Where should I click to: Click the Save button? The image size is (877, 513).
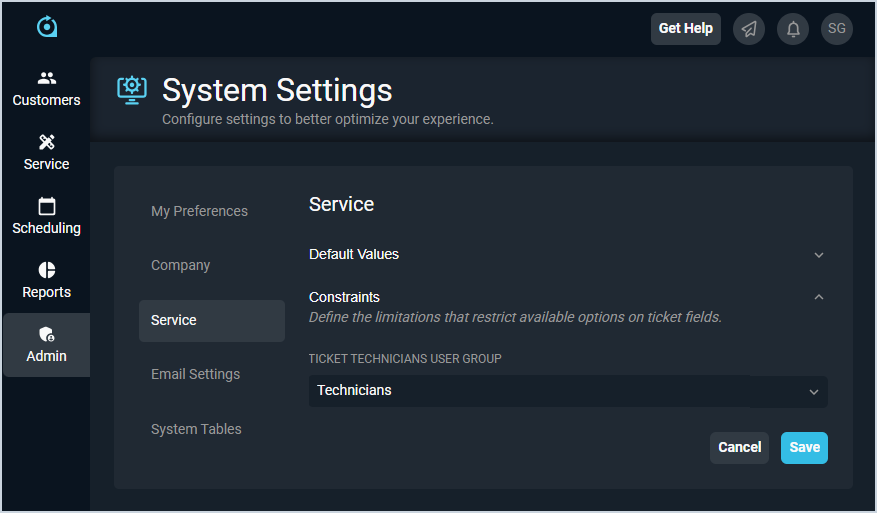[804, 447]
